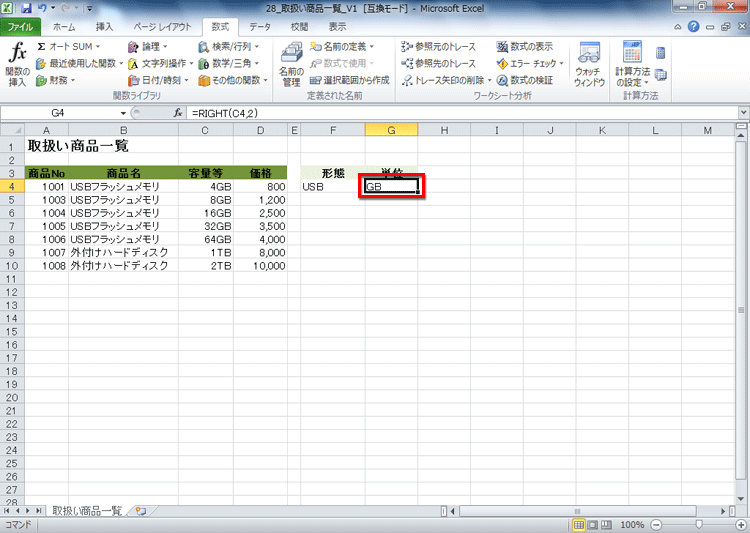Select row 4 header

(12, 187)
